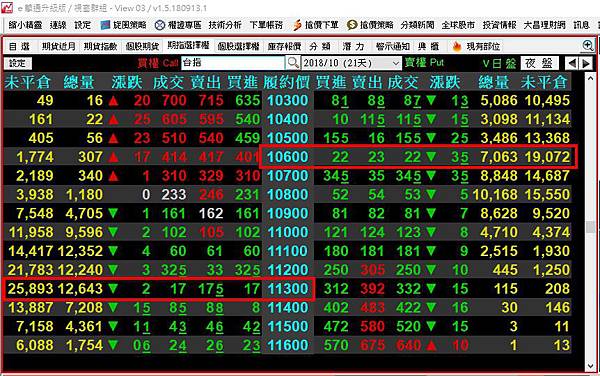Open the 下單帳務 menu
The image size is (600, 376).
(266, 25)
